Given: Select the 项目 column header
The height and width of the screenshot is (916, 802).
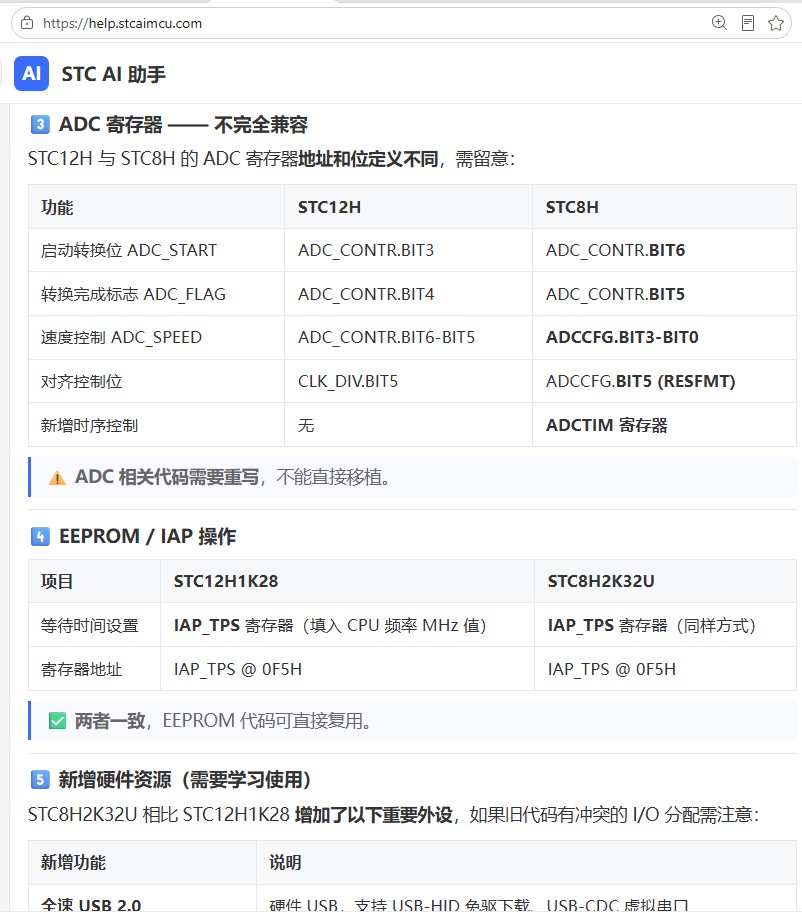Looking at the screenshot, I should click(x=94, y=581).
